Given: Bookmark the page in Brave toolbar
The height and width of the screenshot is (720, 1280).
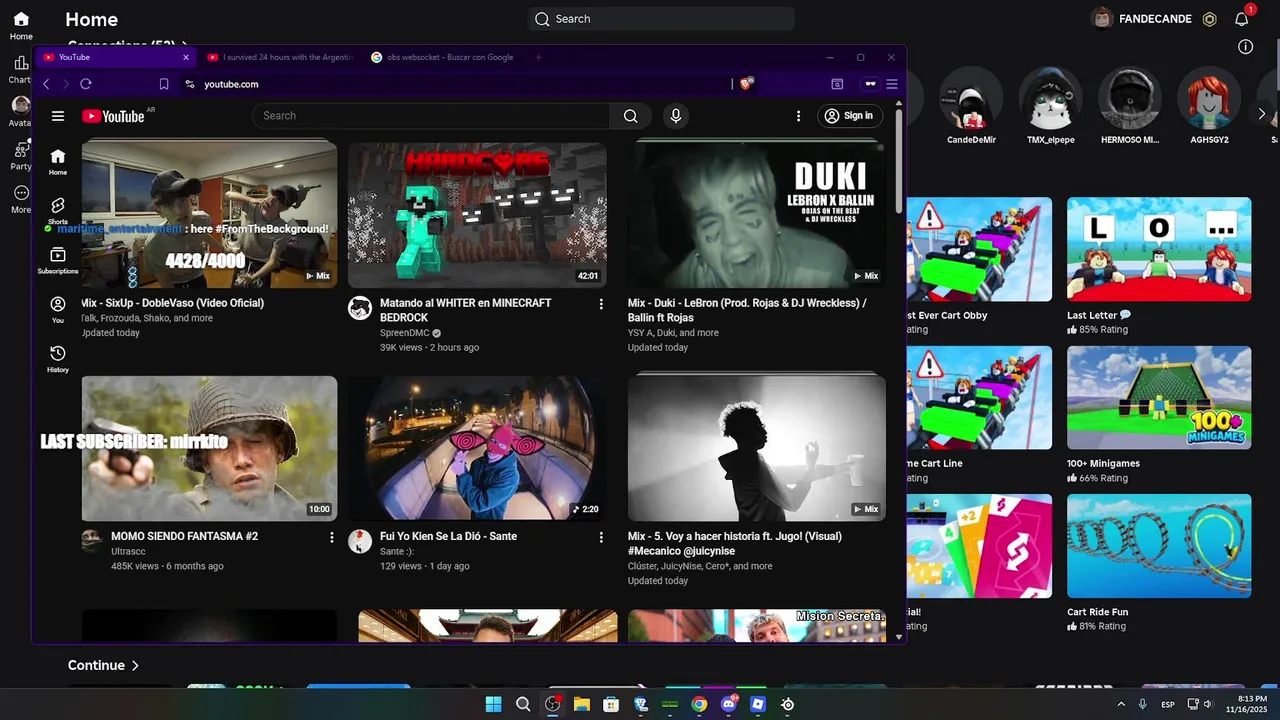Looking at the screenshot, I should [164, 84].
